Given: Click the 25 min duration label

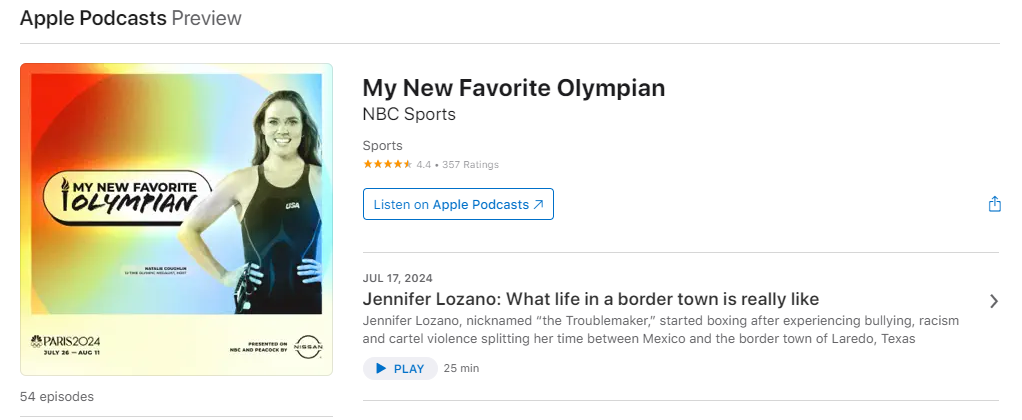Looking at the screenshot, I should (x=461, y=369).
